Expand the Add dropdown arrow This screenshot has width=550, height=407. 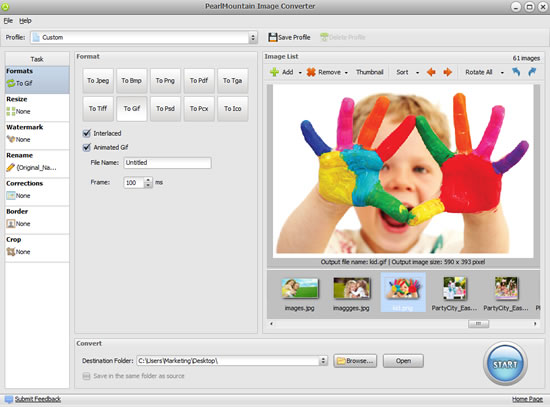[x=300, y=73]
